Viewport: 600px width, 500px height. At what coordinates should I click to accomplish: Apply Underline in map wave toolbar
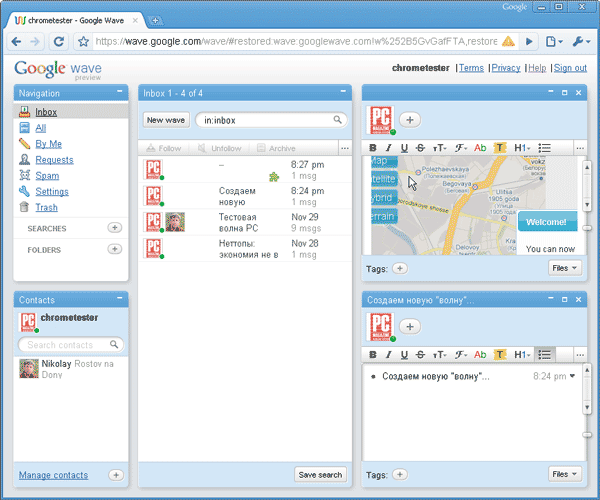click(x=404, y=148)
